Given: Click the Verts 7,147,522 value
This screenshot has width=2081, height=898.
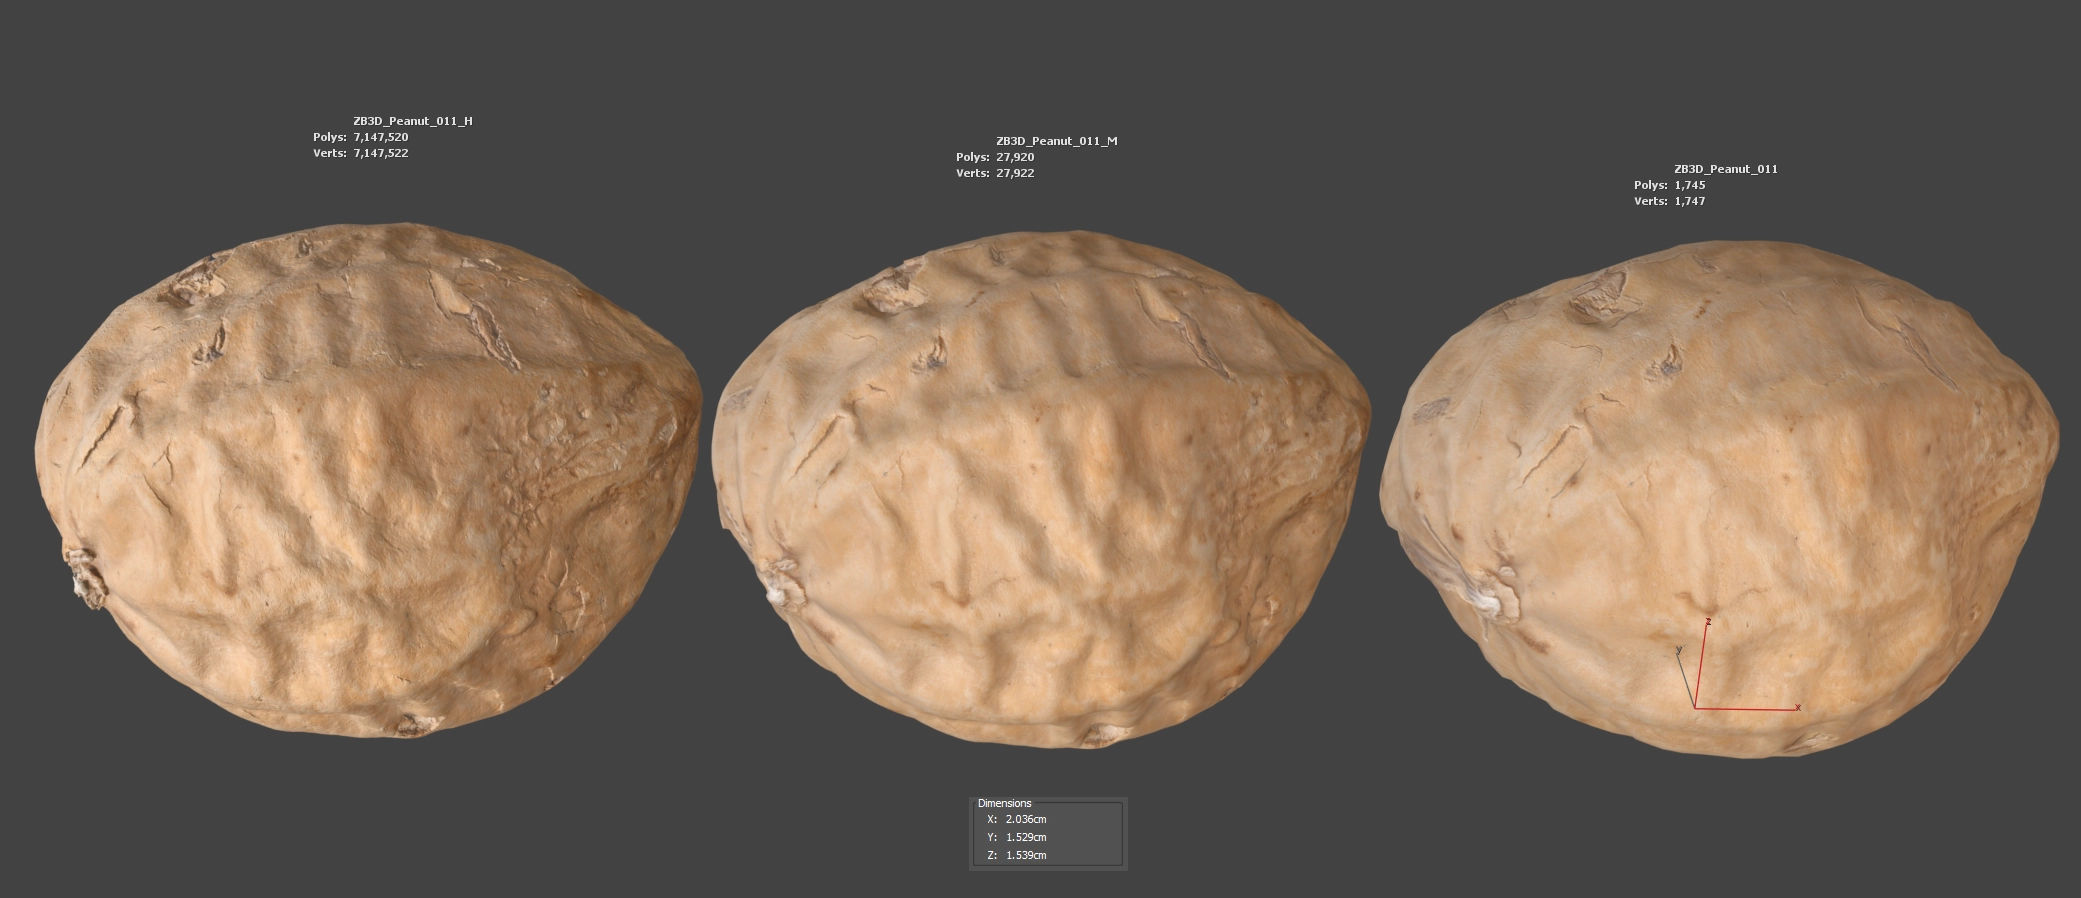Looking at the screenshot, I should pyautogui.click(x=381, y=153).
